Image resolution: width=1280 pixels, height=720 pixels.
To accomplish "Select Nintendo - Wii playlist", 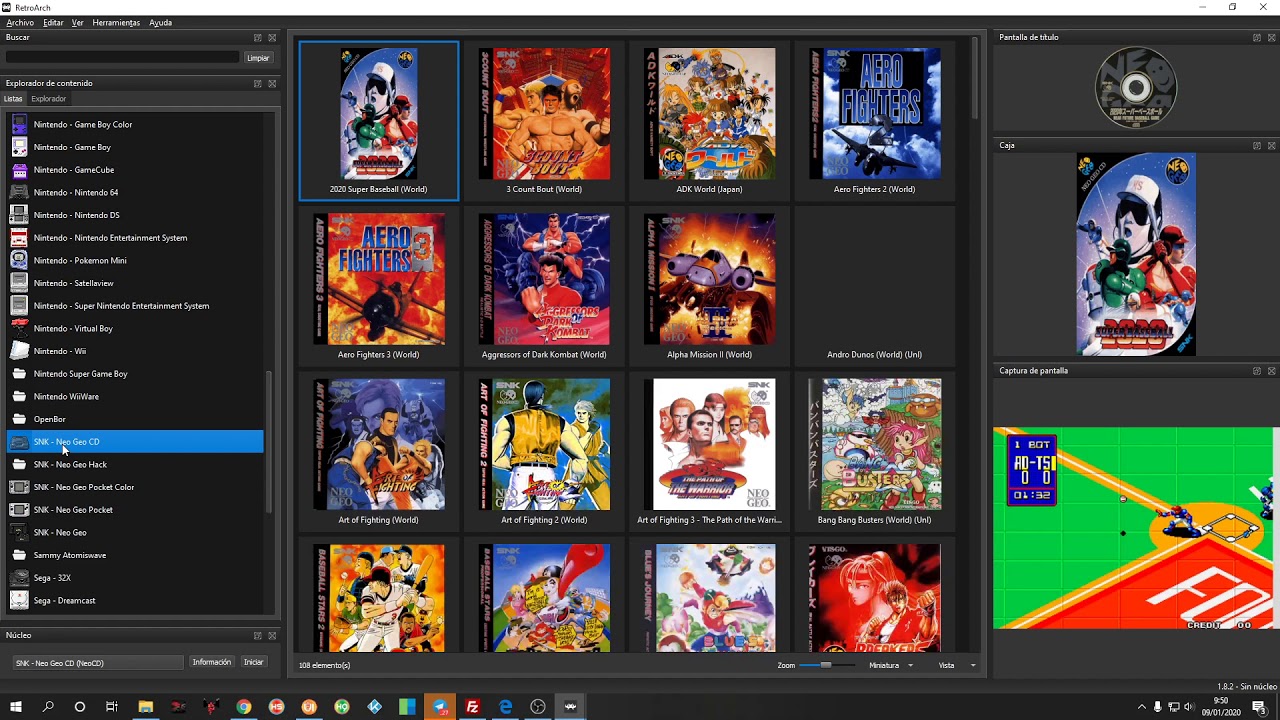I will 135,351.
